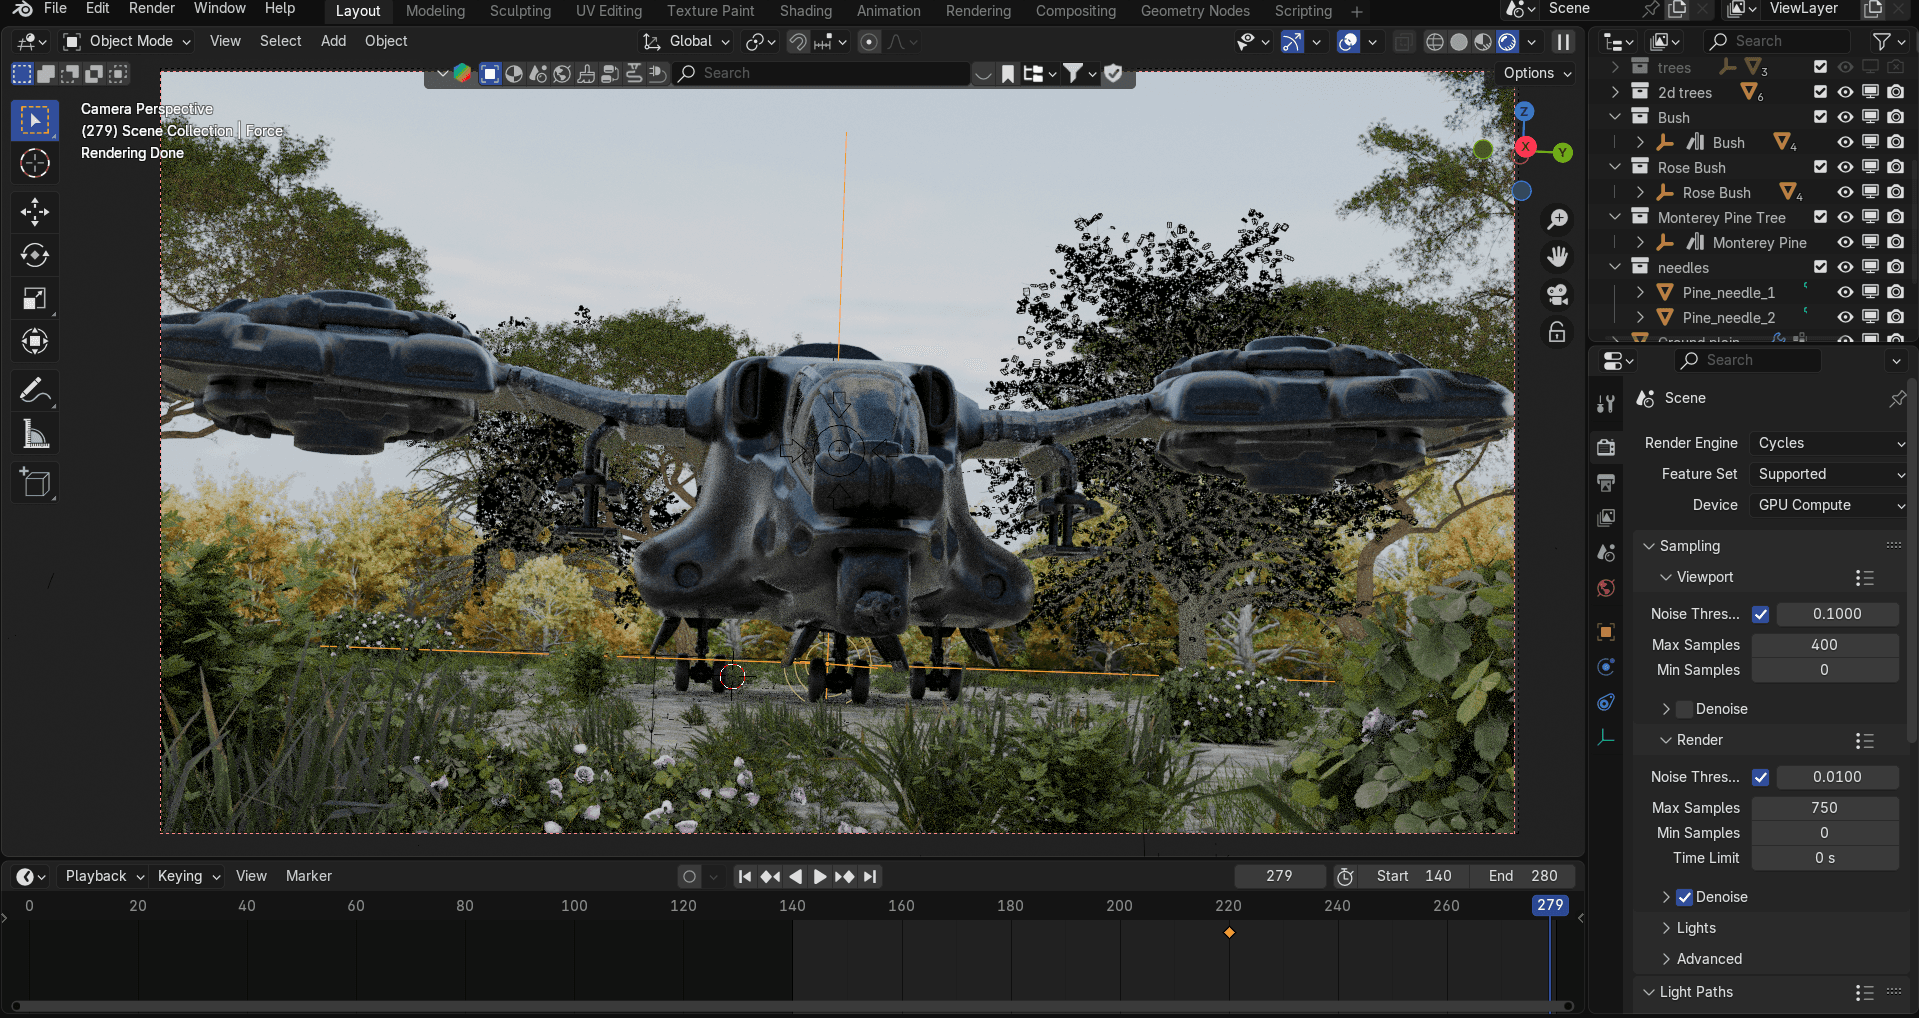This screenshot has width=1919, height=1018.
Task: Activate the Rotate tool
Action: click(35, 255)
